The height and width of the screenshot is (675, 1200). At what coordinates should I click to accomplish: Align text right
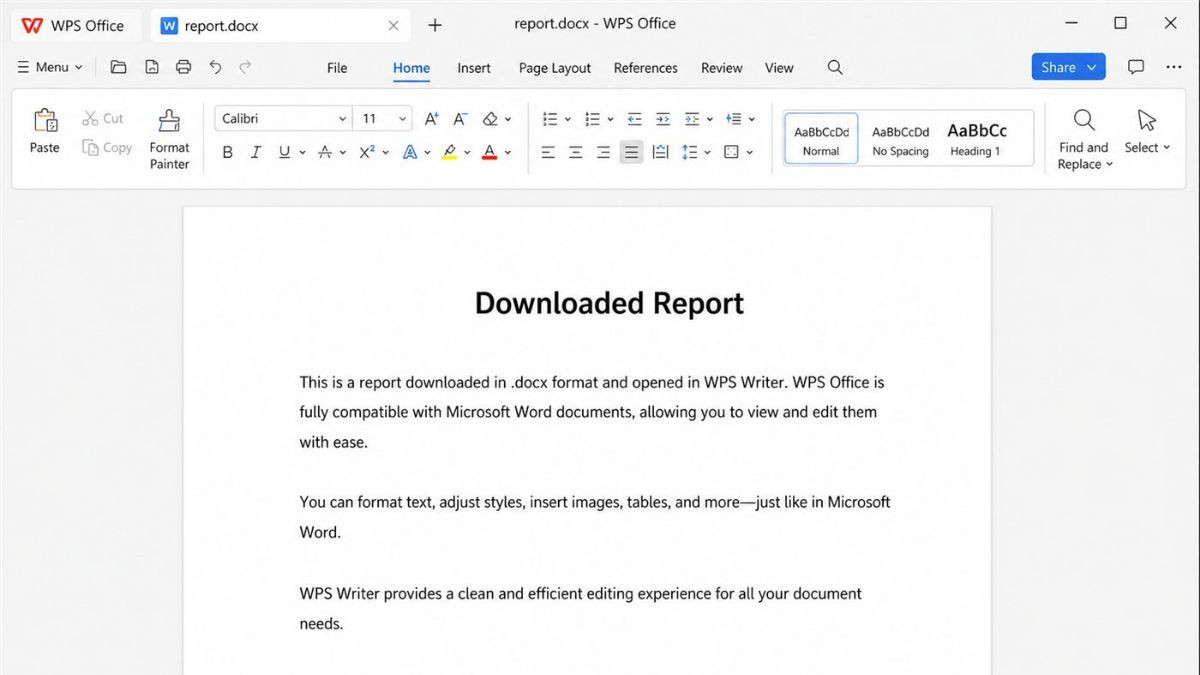click(x=603, y=152)
